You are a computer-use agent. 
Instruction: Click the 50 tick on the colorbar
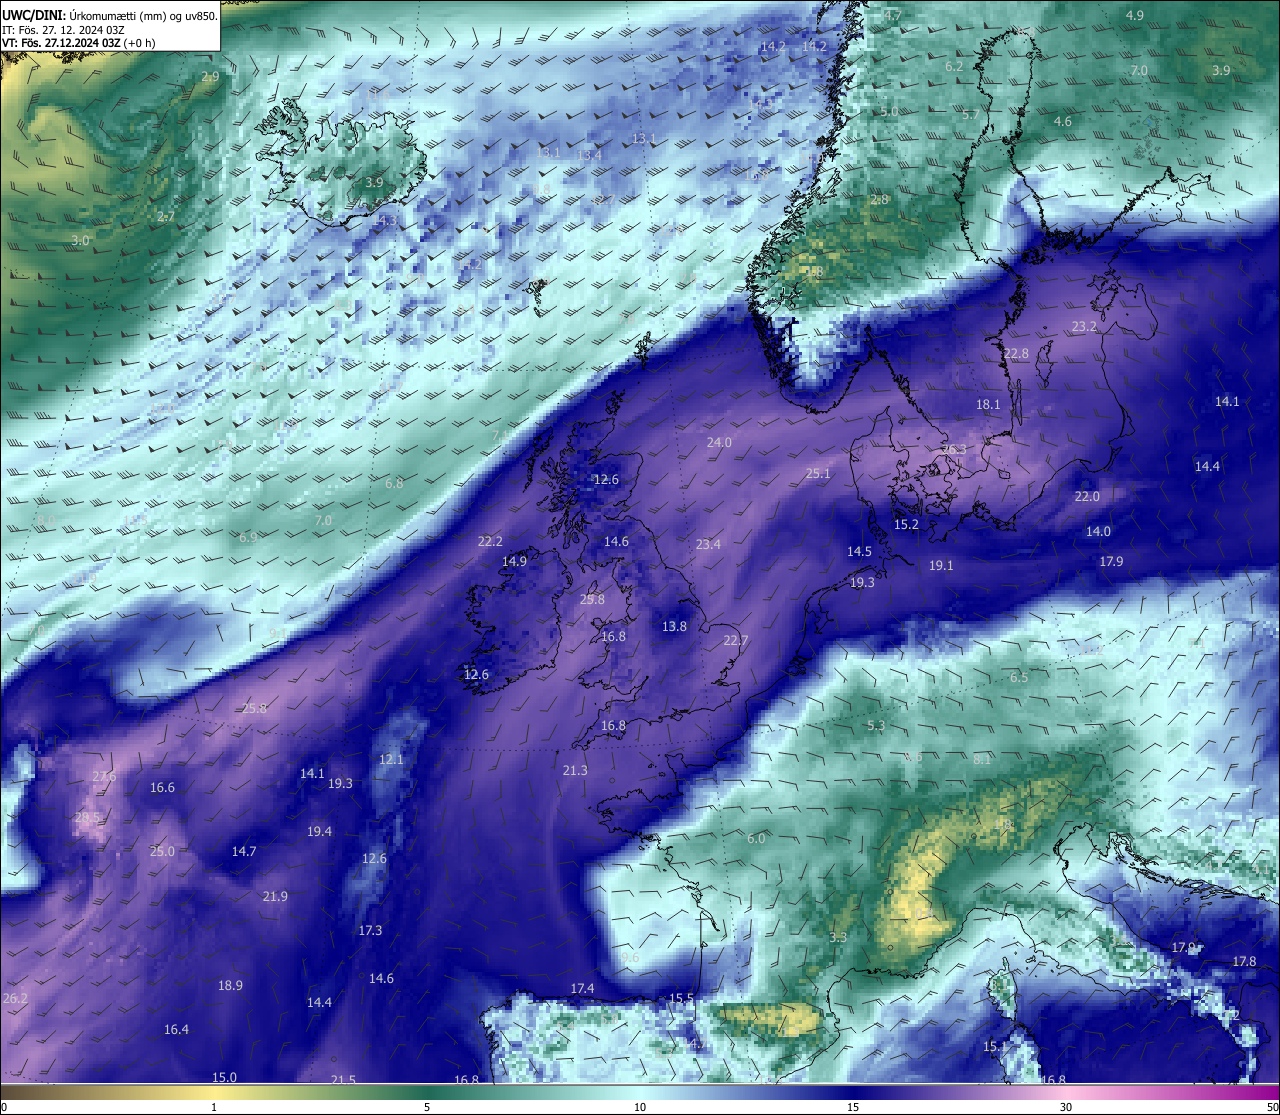click(x=1271, y=1107)
